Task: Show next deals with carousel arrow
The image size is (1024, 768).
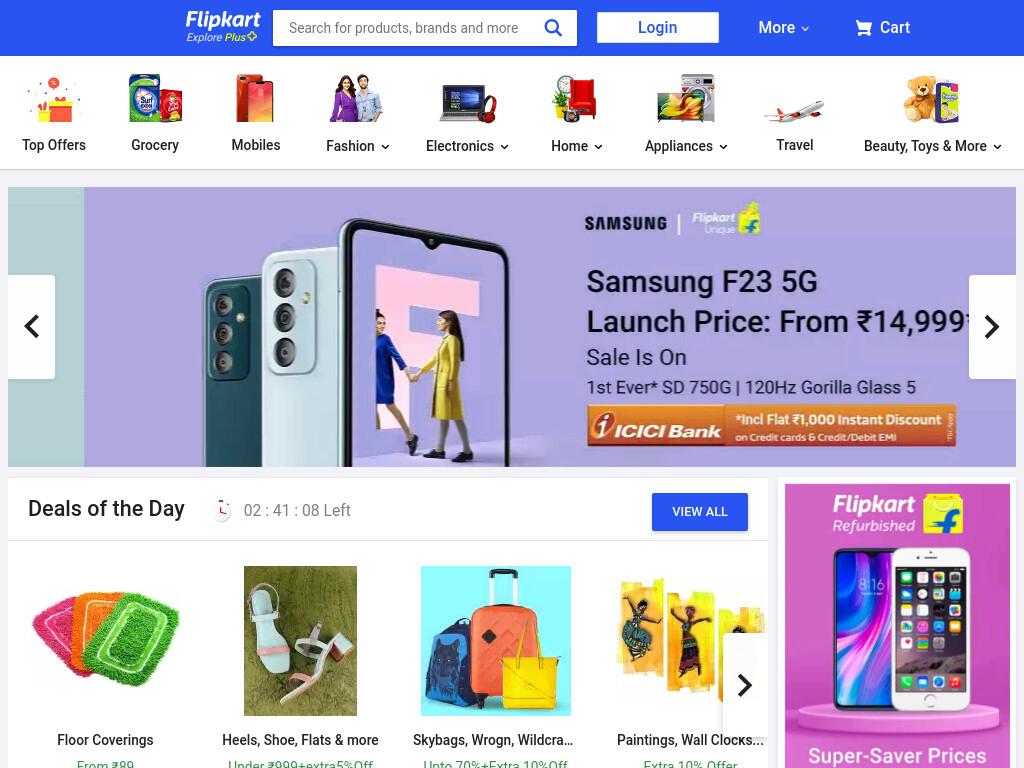Action: pos(744,685)
